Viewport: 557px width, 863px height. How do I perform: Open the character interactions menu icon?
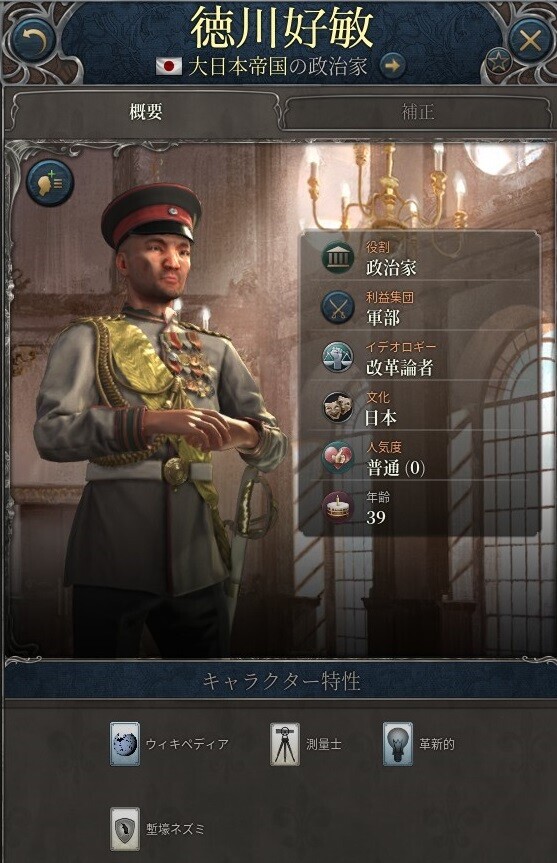pos(50,182)
